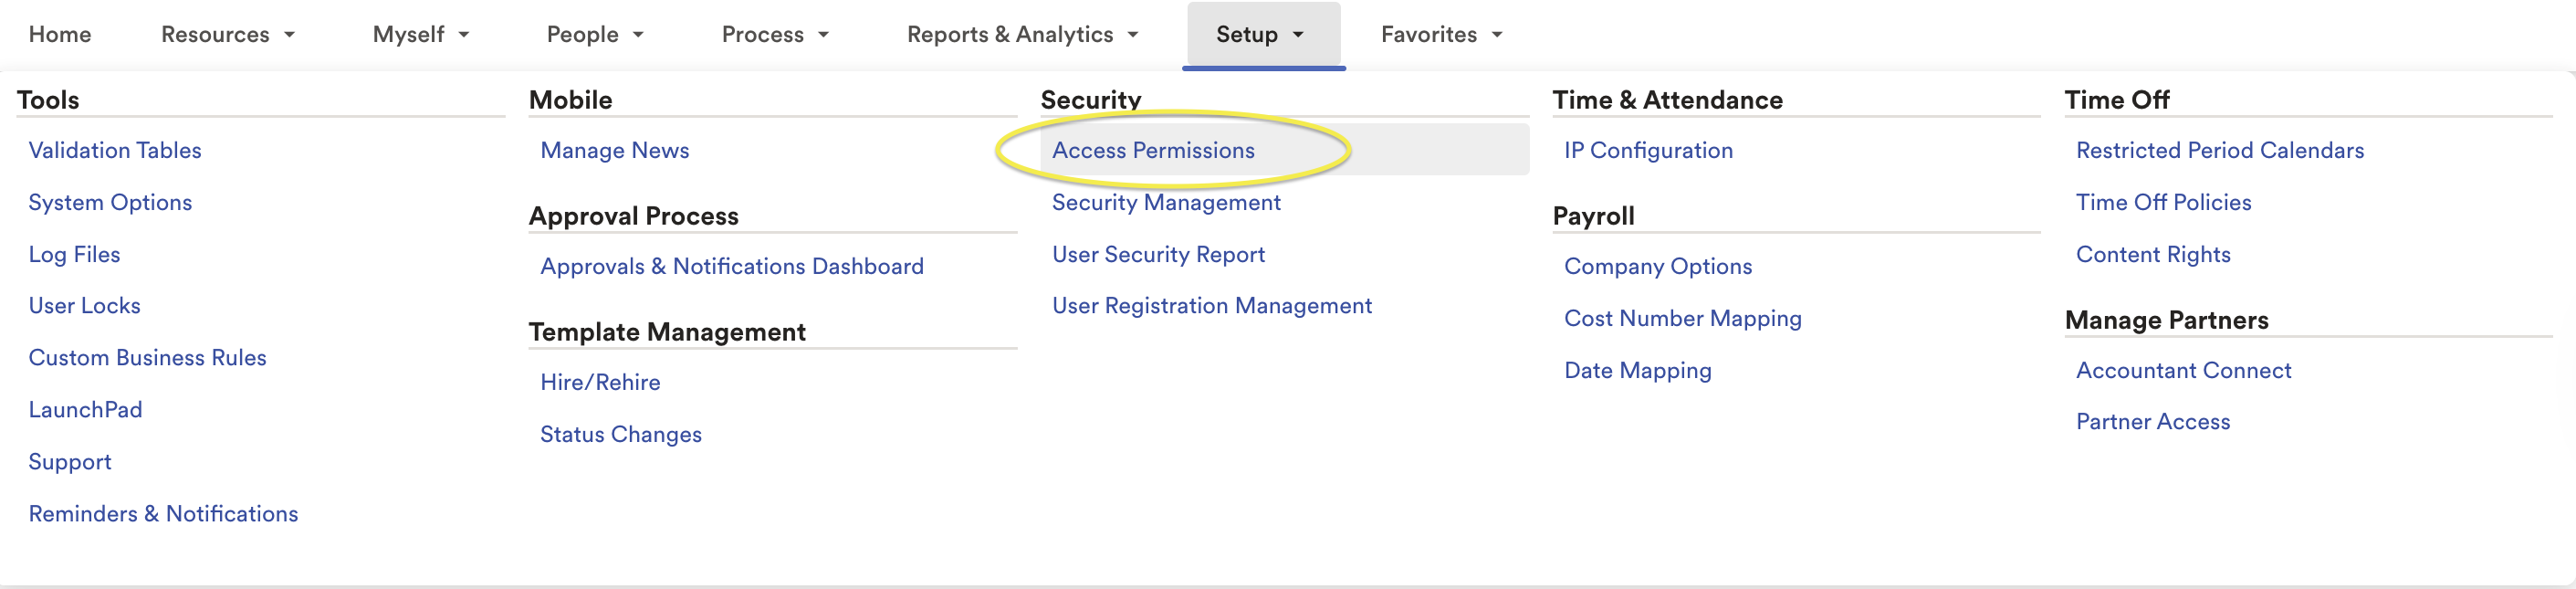
Task: Open User Registration Management
Action: point(1211,306)
